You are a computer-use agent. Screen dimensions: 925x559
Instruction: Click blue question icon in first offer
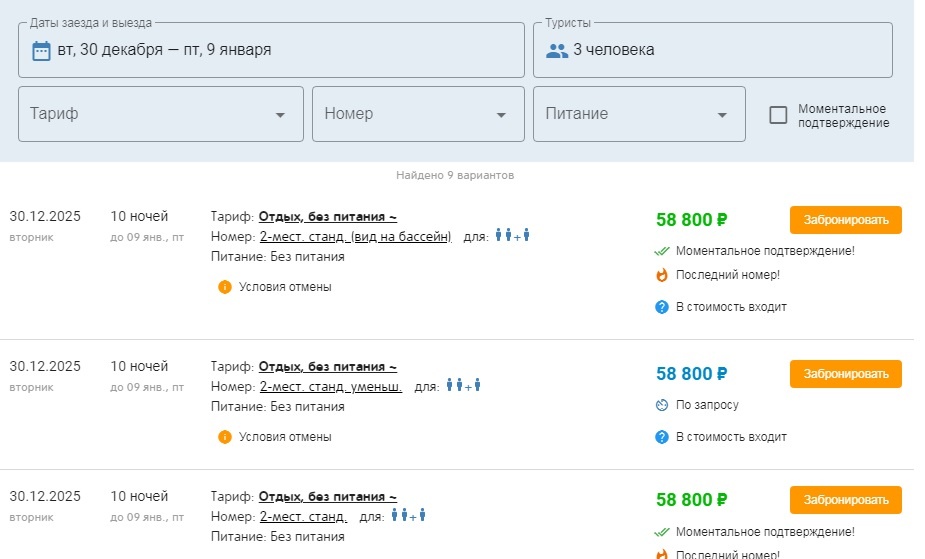(x=661, y=307)
